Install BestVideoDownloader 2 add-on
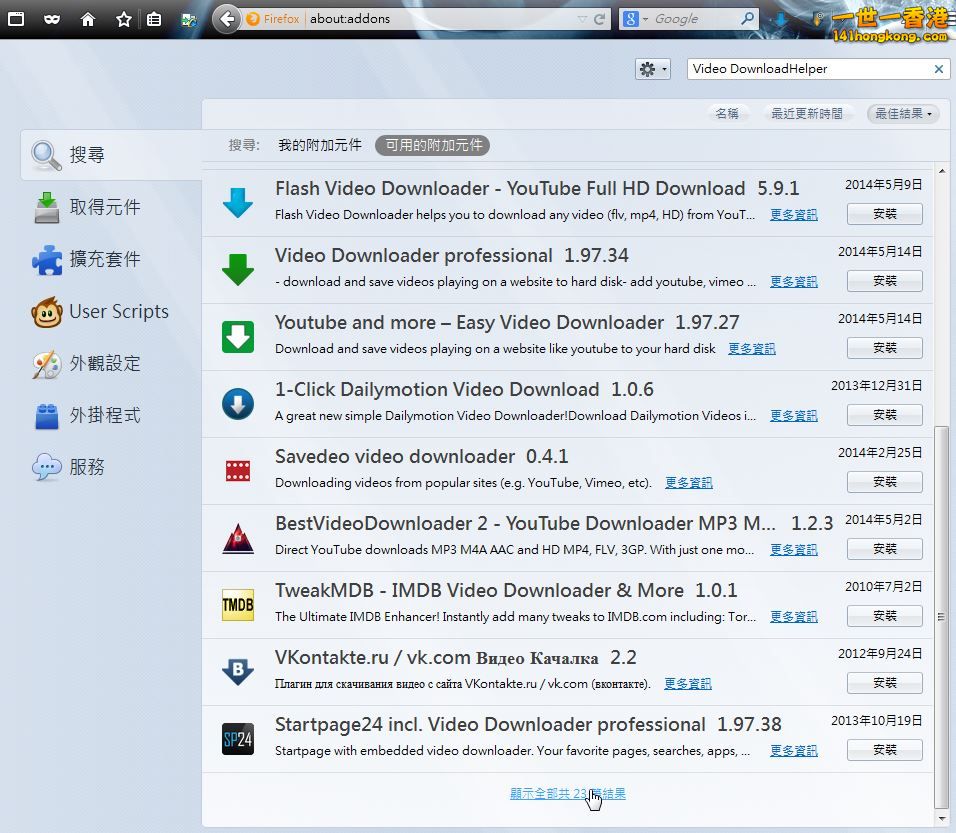The height and width of the screenshot is (833, 956). pyautogui.click(x=885, y=549)
